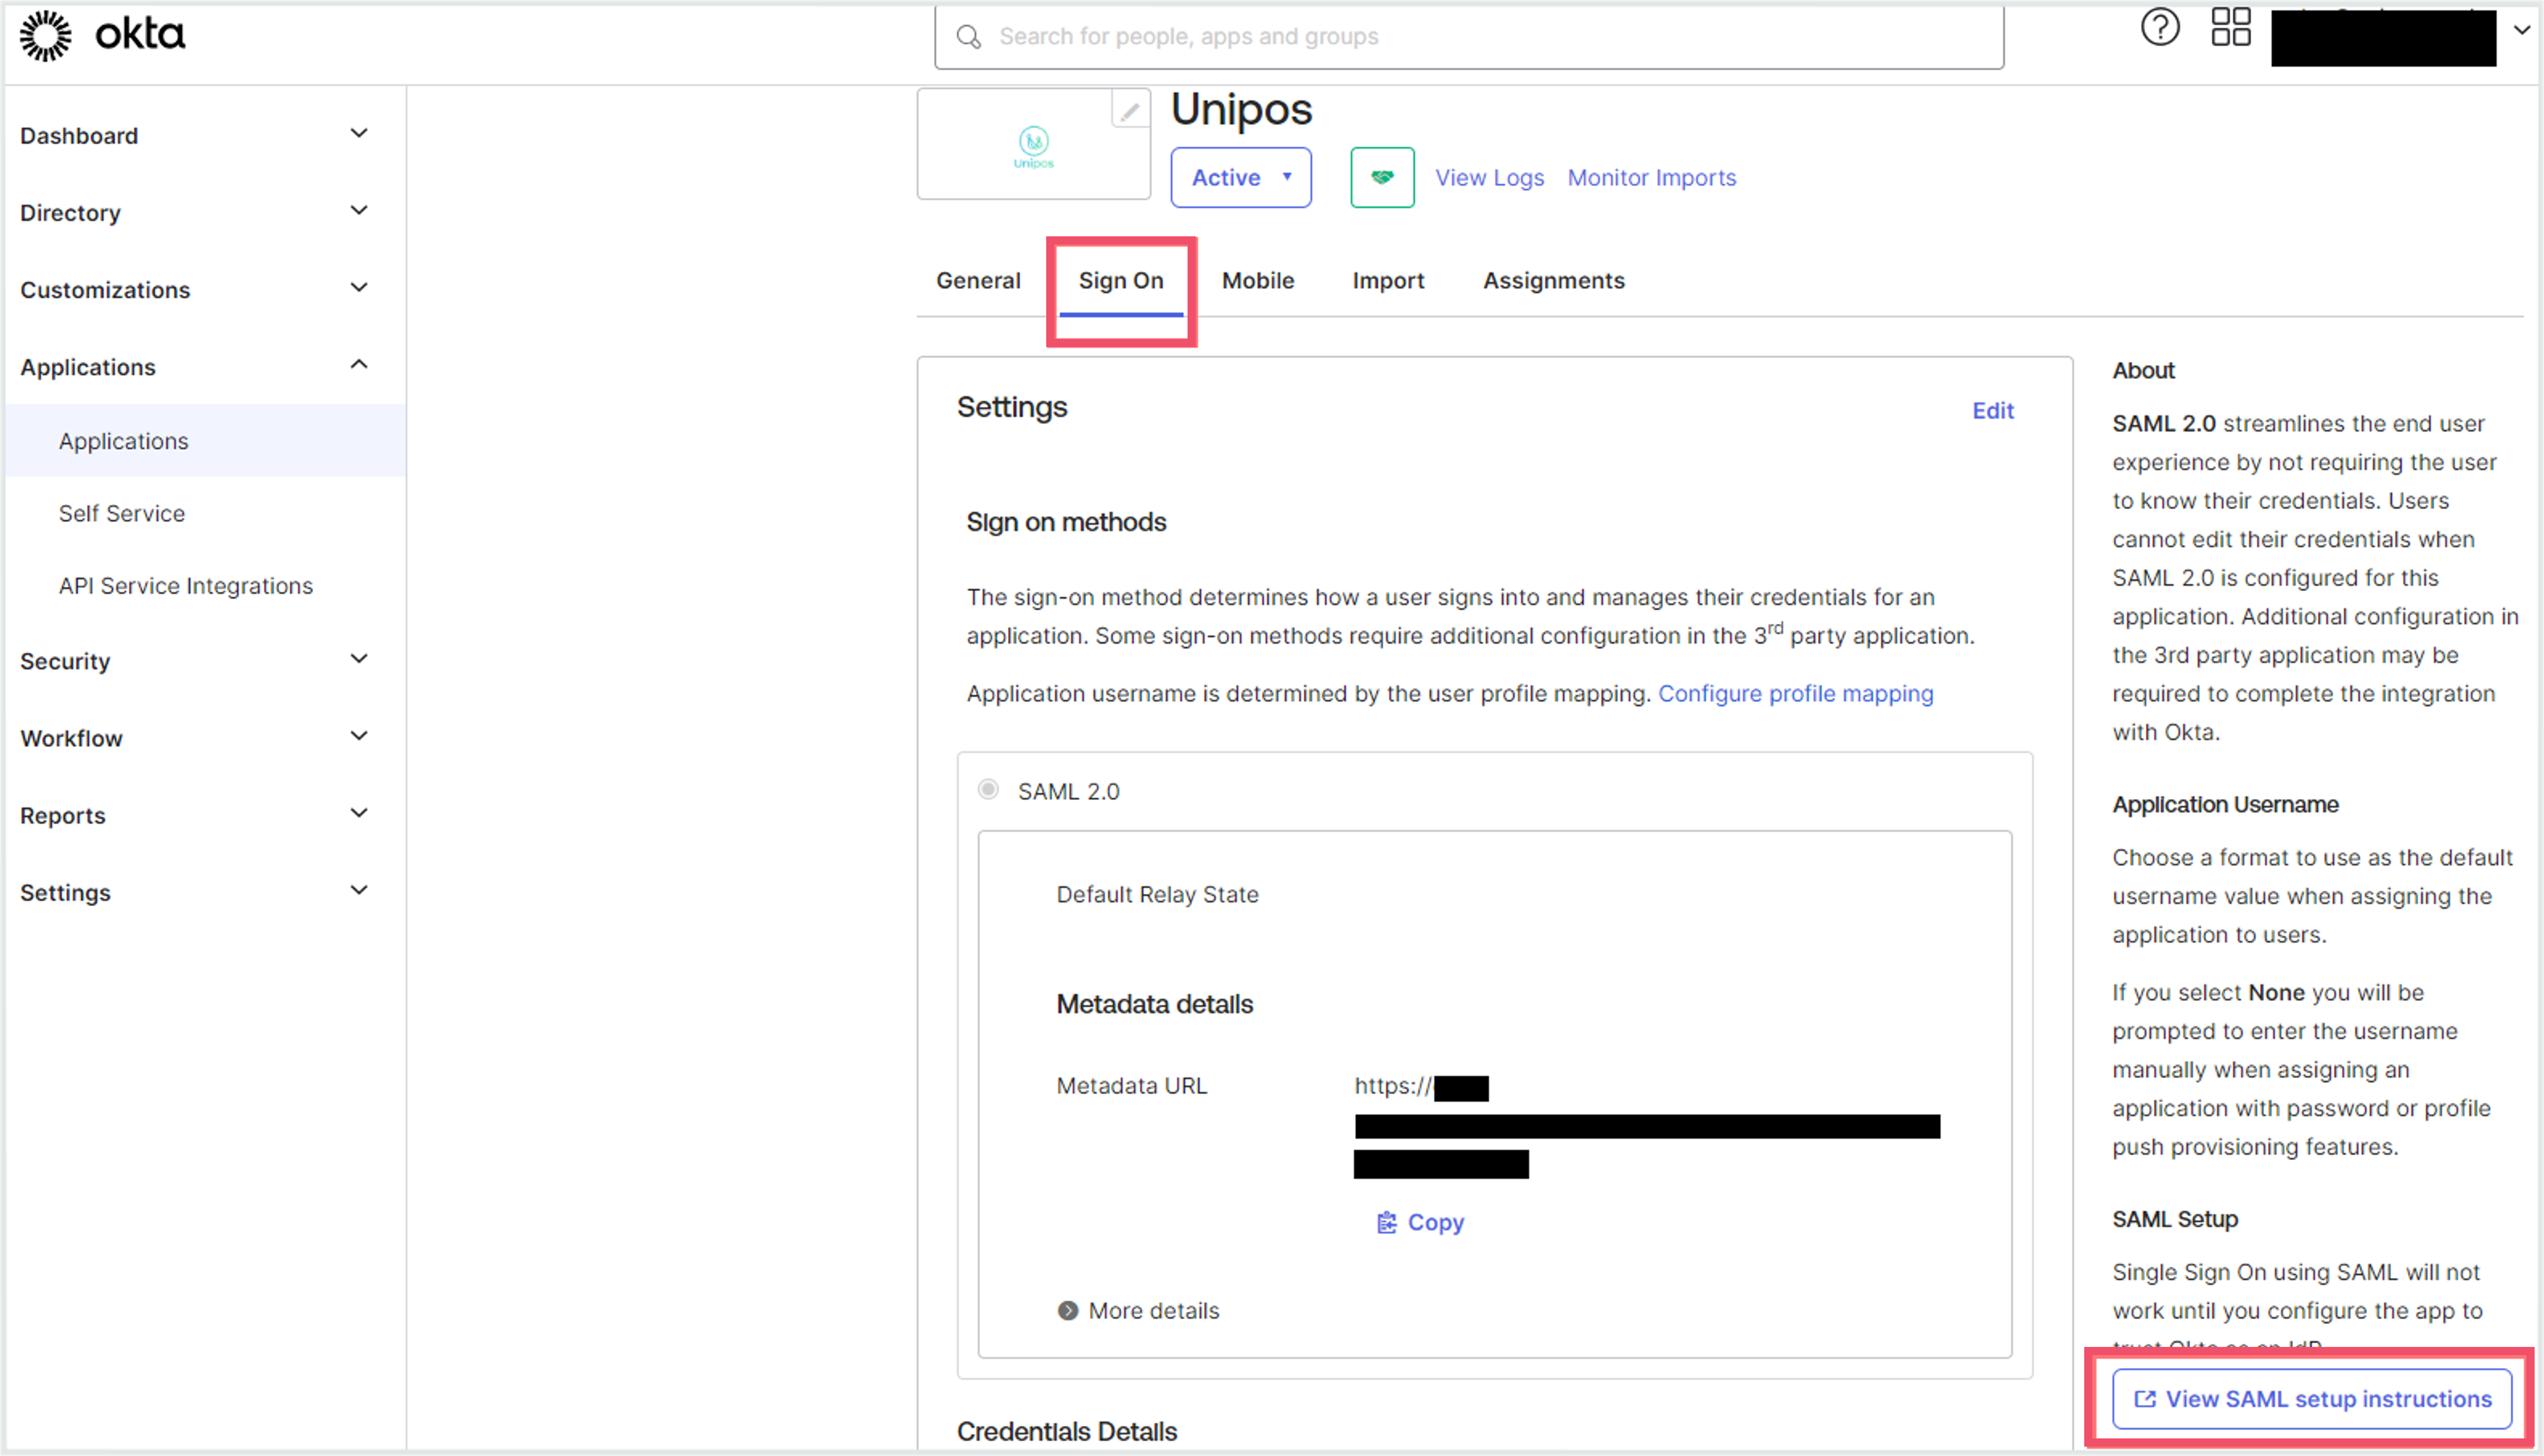Collapse the Applications menu chevron

359,364
